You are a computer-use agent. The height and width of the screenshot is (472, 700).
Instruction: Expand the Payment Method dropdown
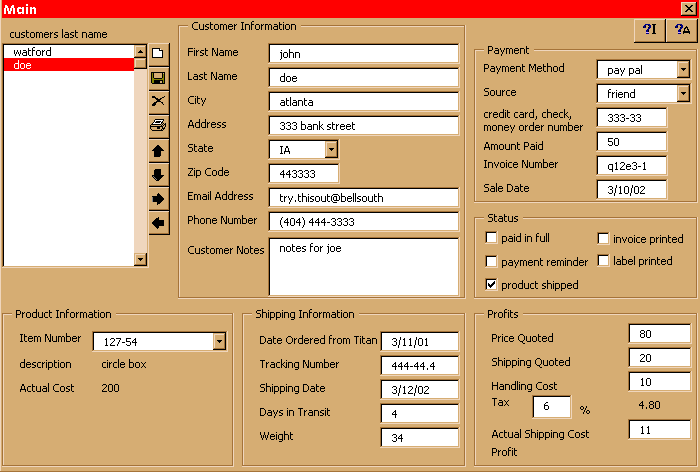tap(683, 69)
